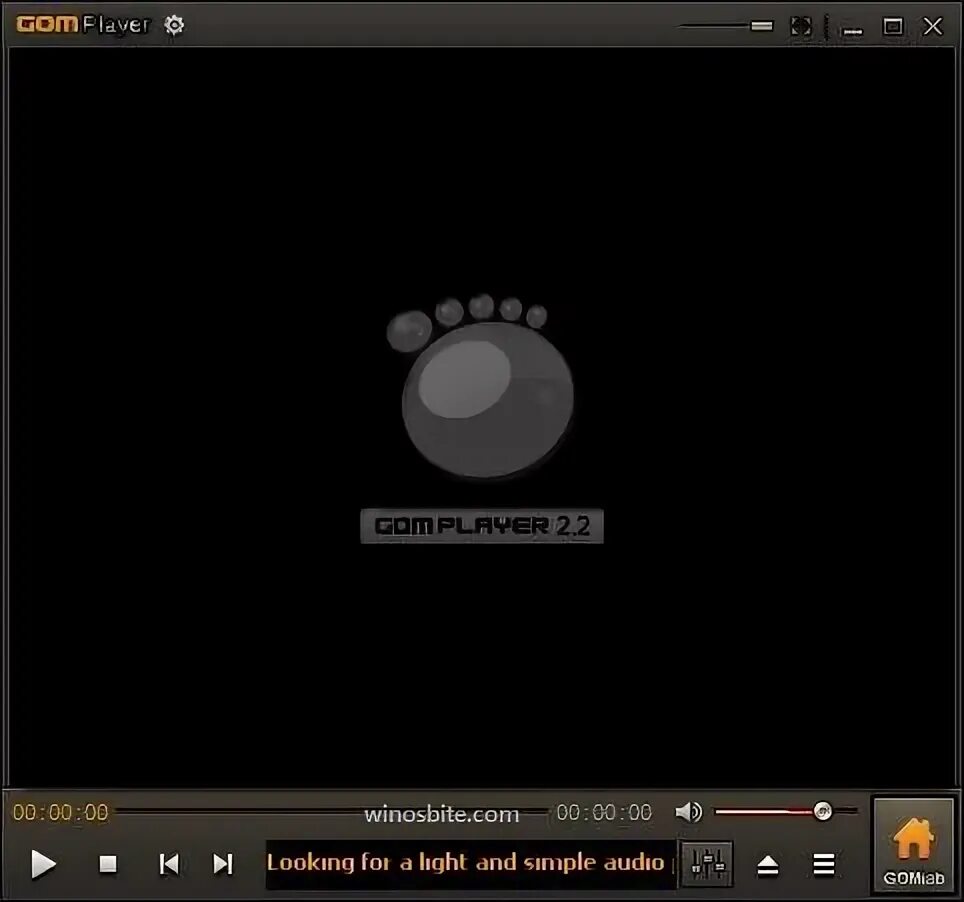Start playback with the Play button
964x902 pixels.
coord(43,864)
